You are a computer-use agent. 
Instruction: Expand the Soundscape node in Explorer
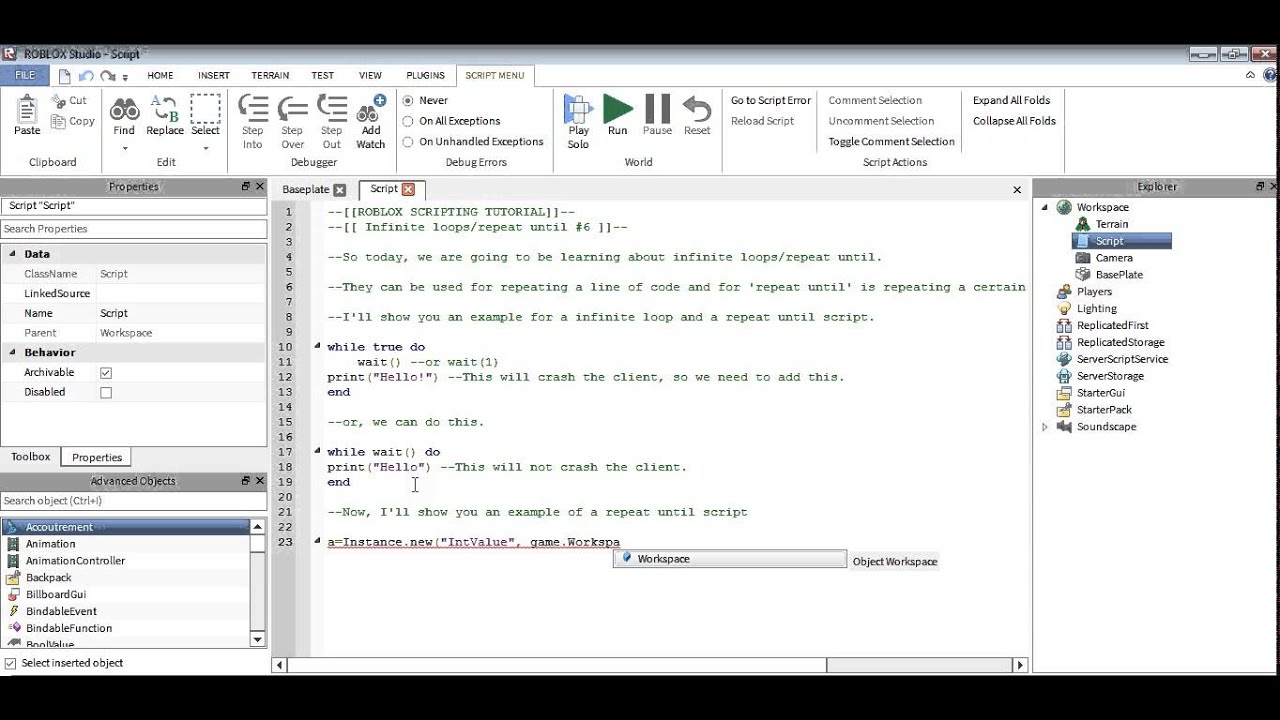[x=1045, y=427]
